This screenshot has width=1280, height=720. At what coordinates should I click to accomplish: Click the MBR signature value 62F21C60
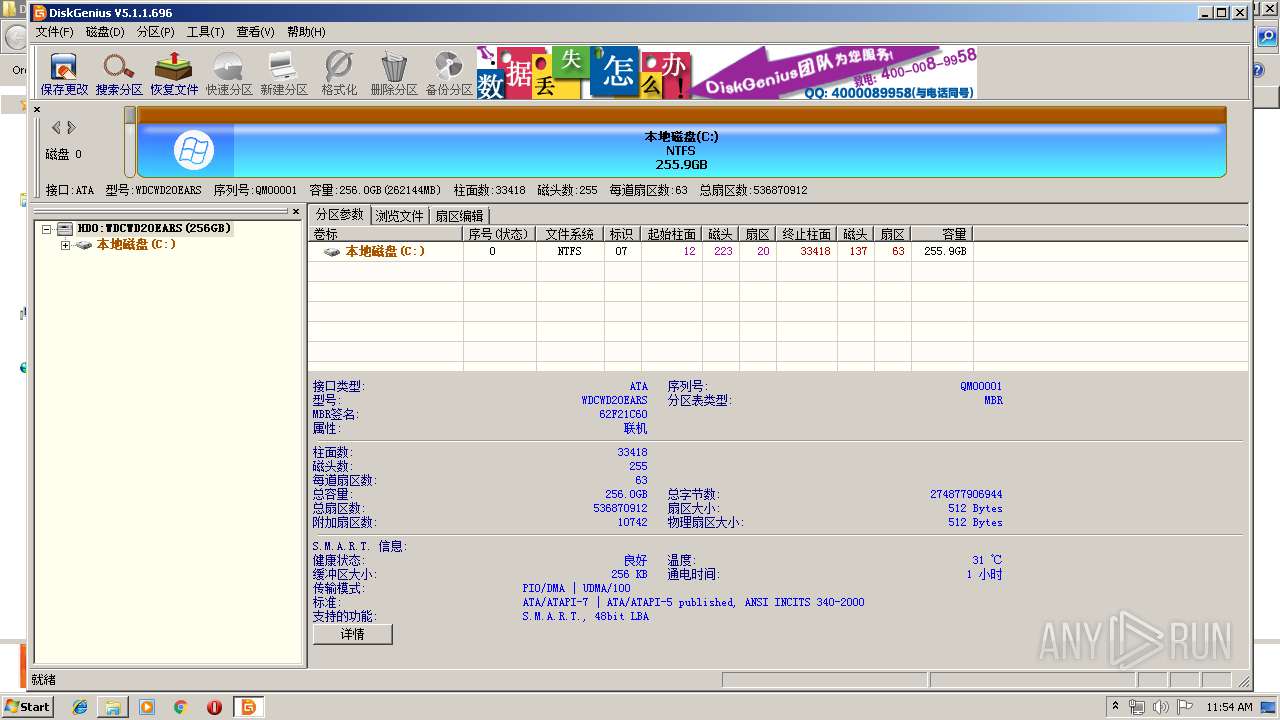[x=623, y=414]
